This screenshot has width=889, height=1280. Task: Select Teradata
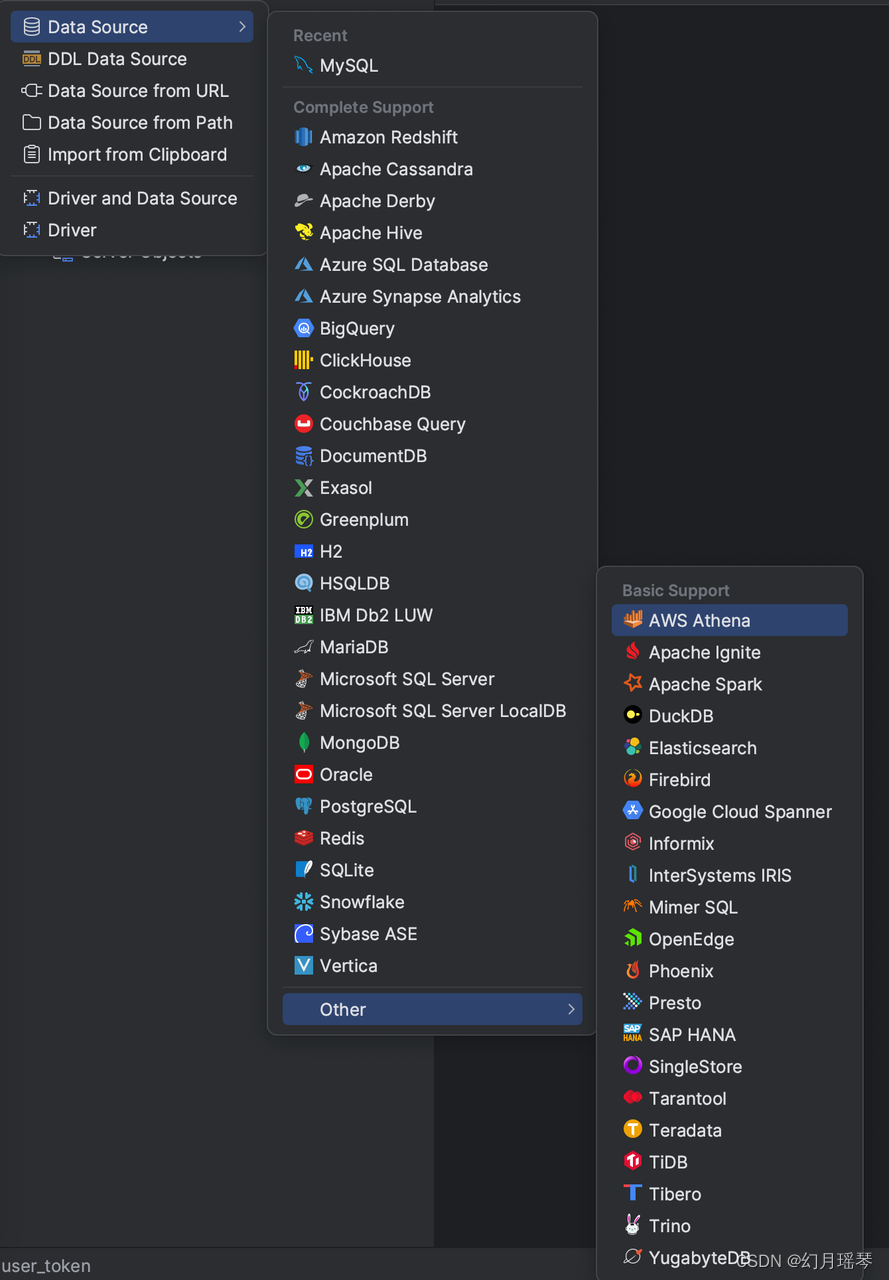point(729,1130)
